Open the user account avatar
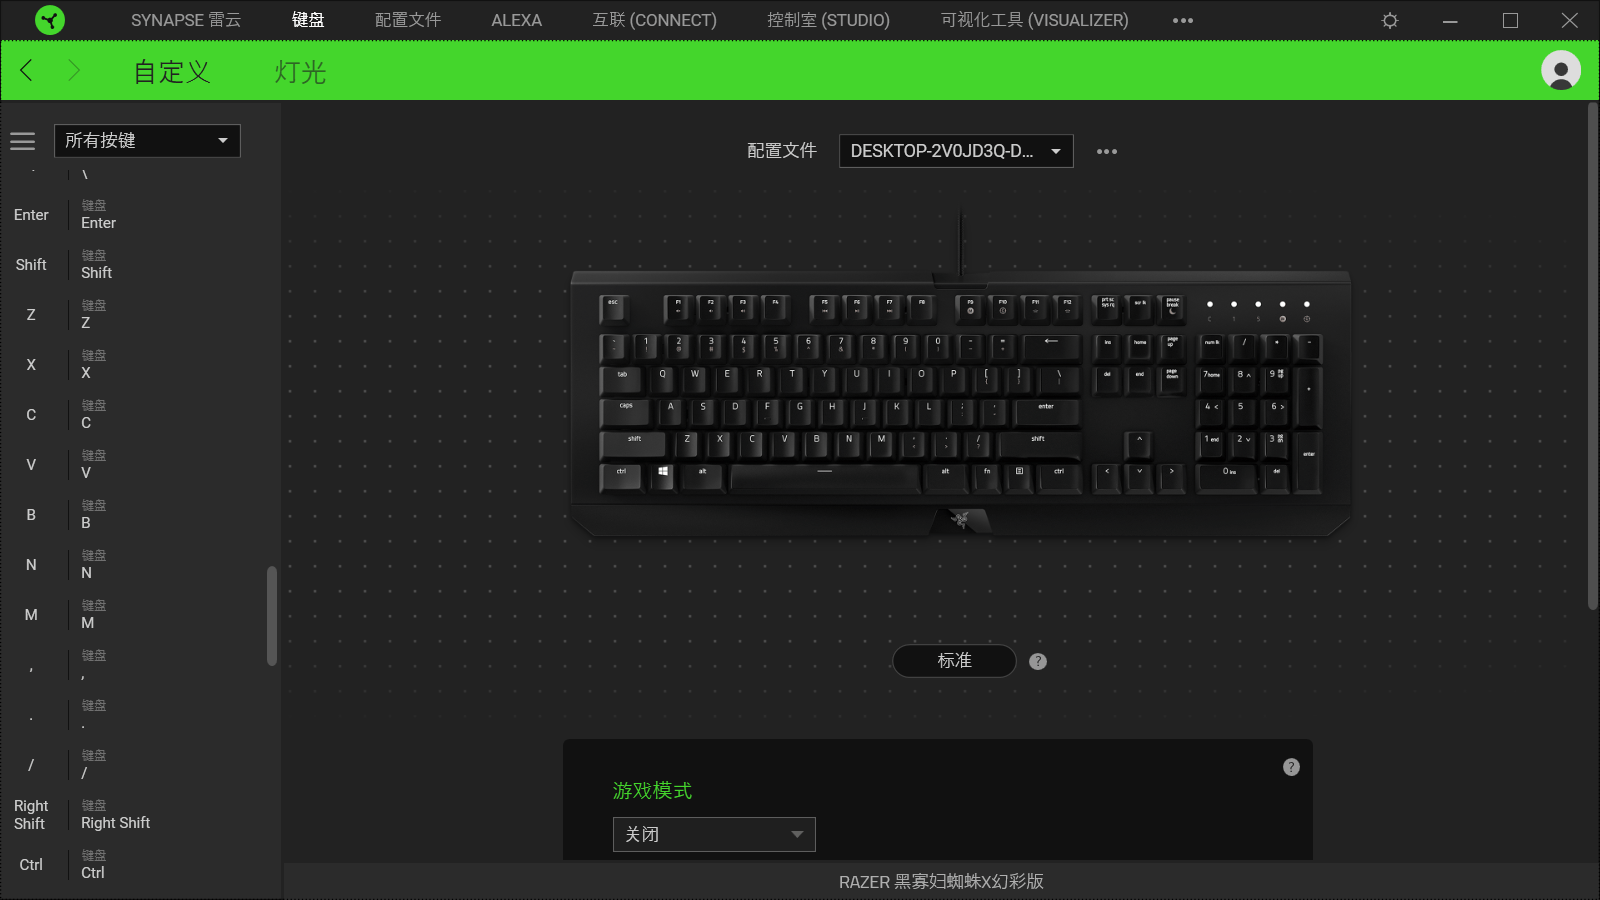1600x900 pixels. coord(1561,70)
